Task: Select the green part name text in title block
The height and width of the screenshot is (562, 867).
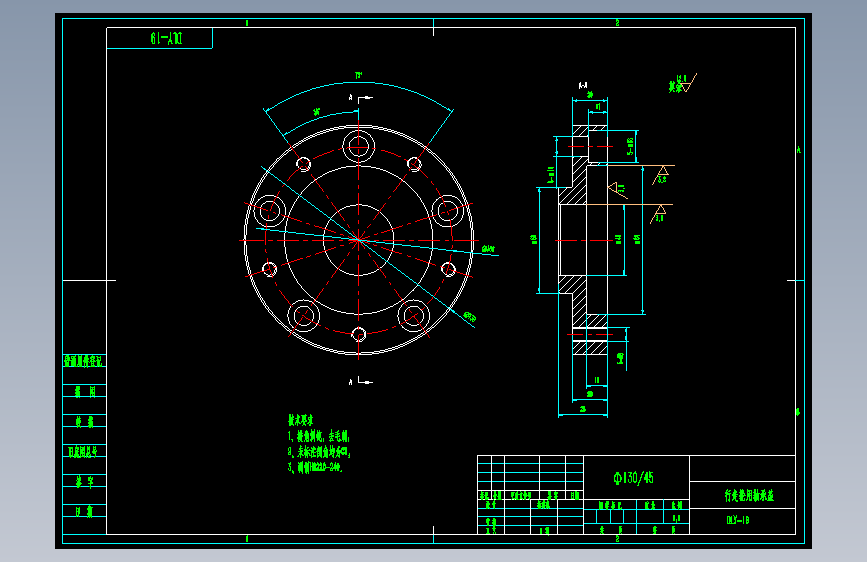Action: [749, 495]
